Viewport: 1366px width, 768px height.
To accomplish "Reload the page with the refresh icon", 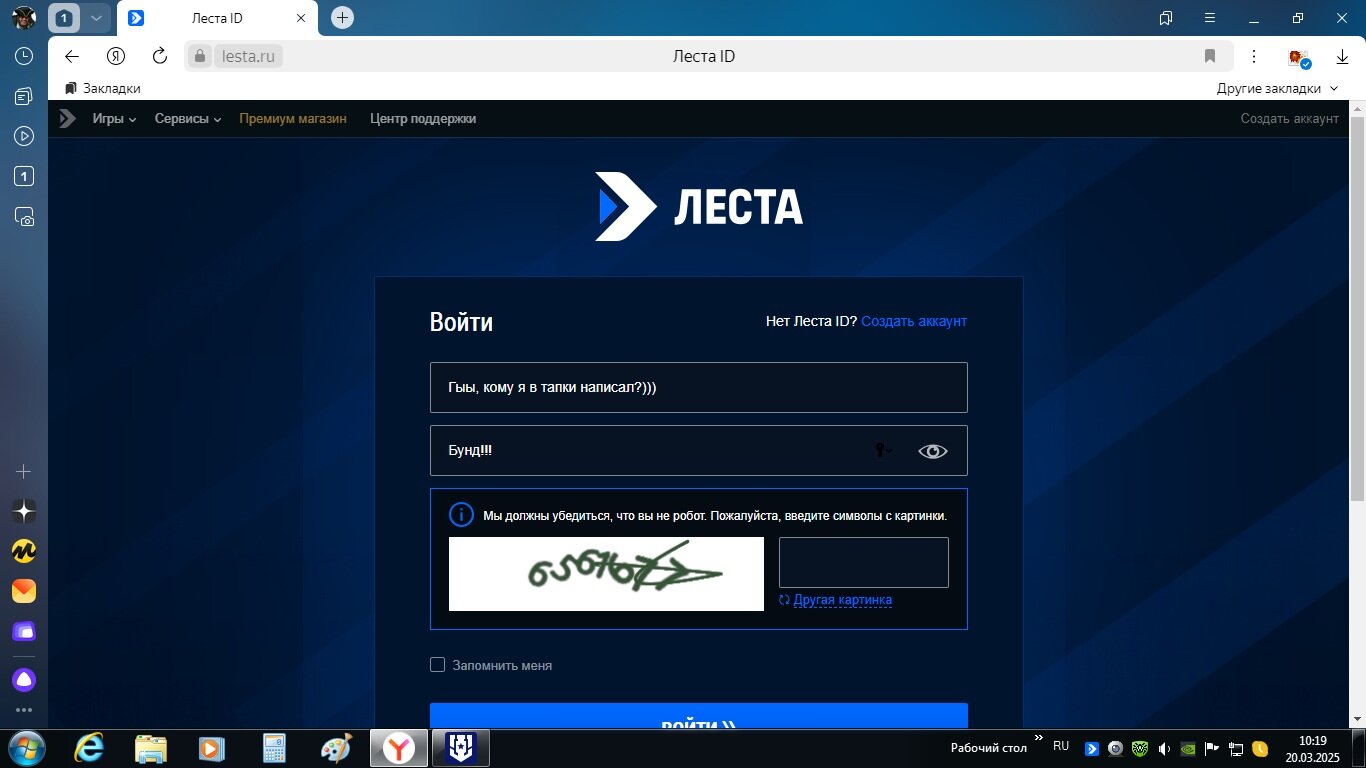I will (x=160, y=56).
